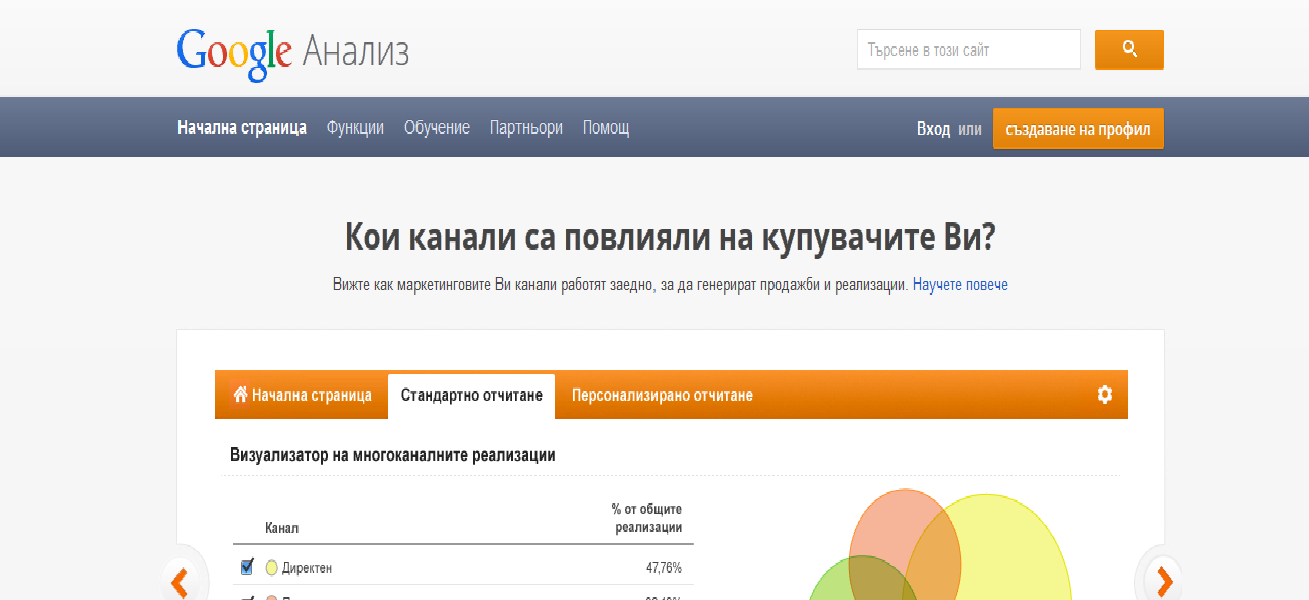Screen dimensions: 1309x600
Task: Click the orange search magnifier button
Action: 1129,49
